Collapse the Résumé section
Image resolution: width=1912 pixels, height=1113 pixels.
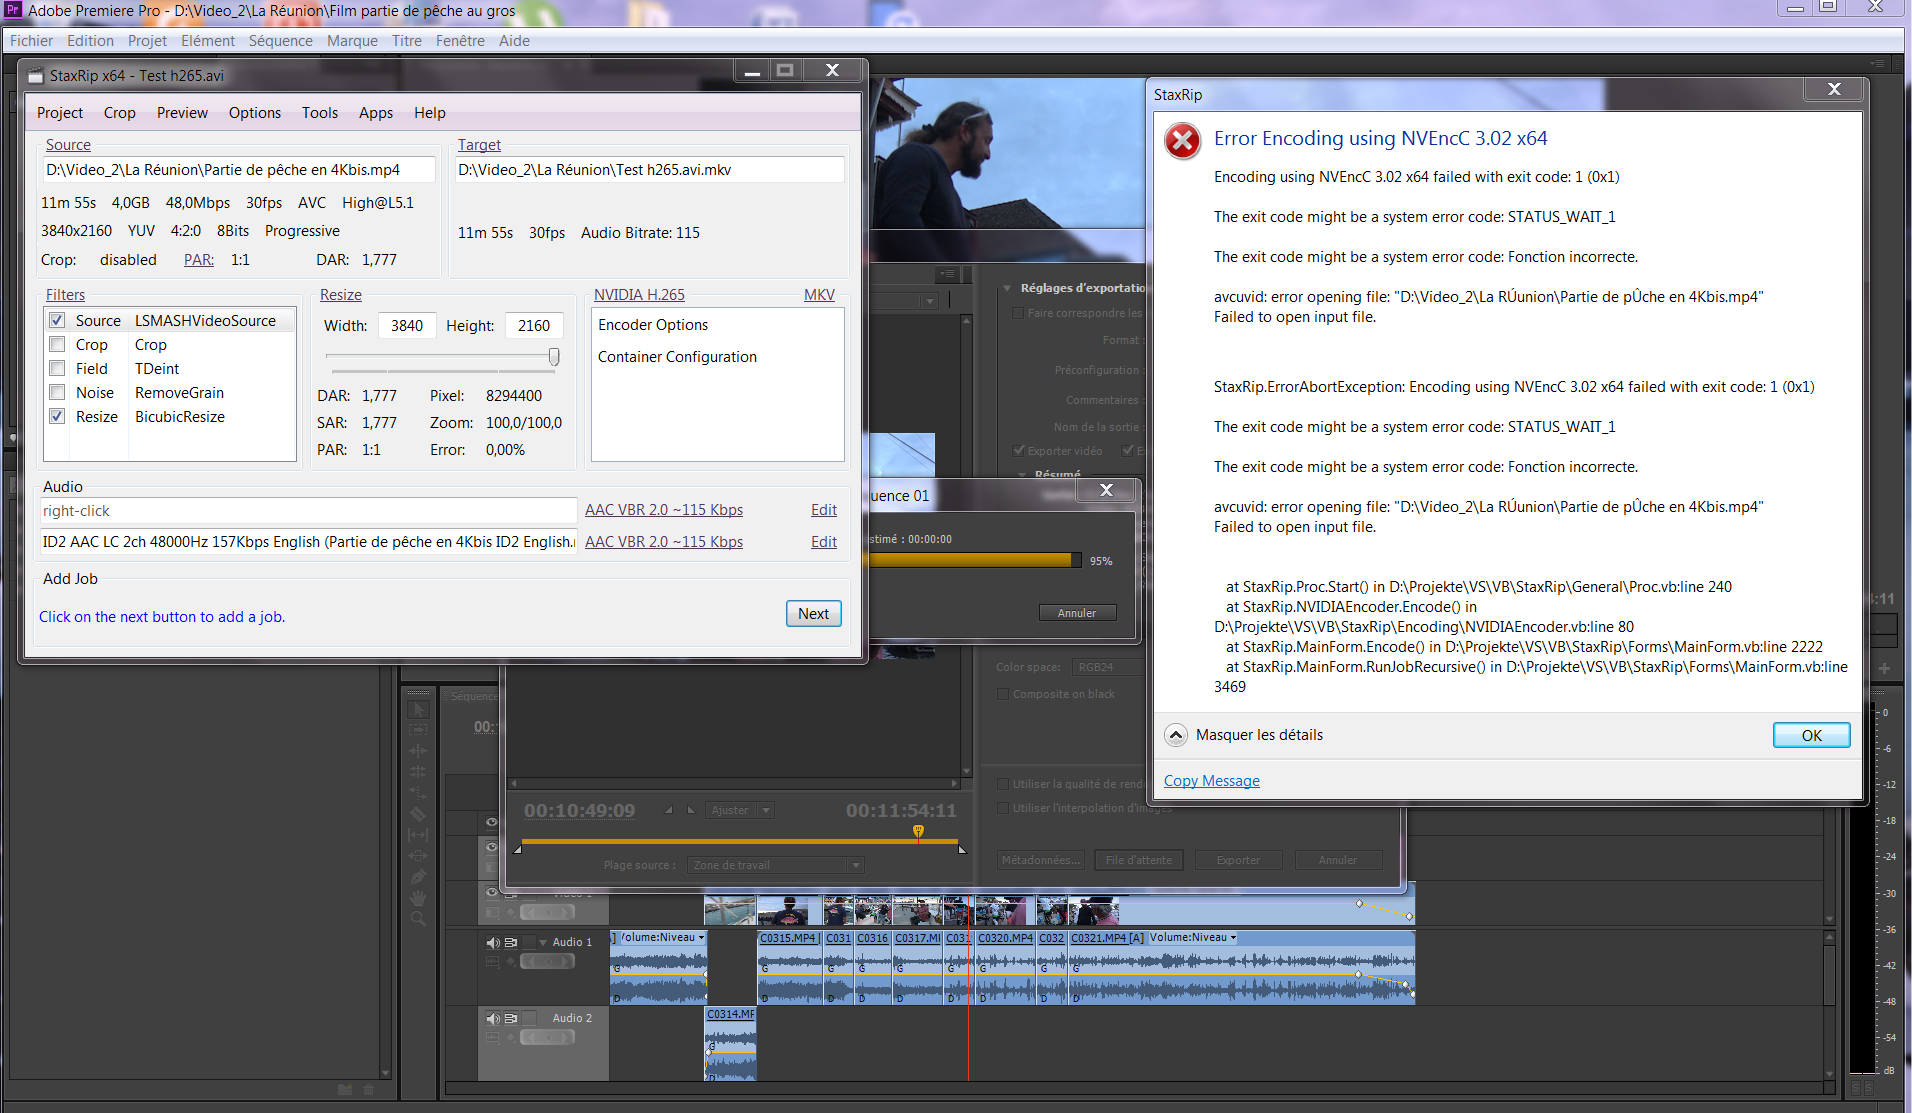[1022, 474]
